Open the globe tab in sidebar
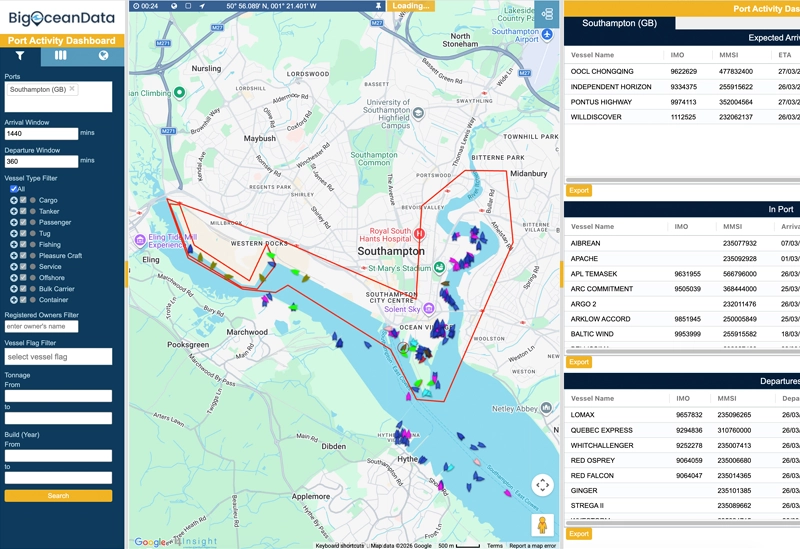The width and height of the screenshot is (800, 549). point(103,56)
